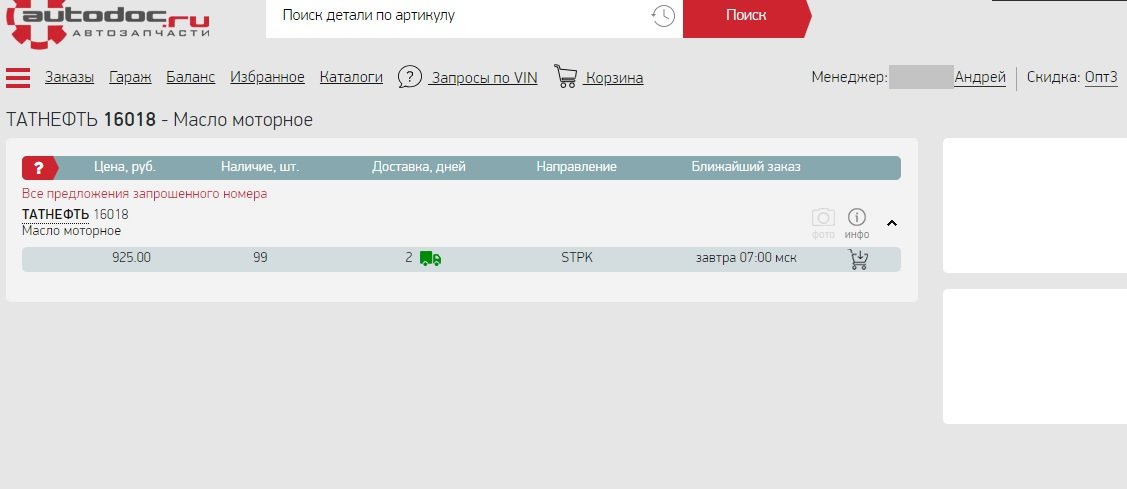Click the Доставка, дней column header

419,167
